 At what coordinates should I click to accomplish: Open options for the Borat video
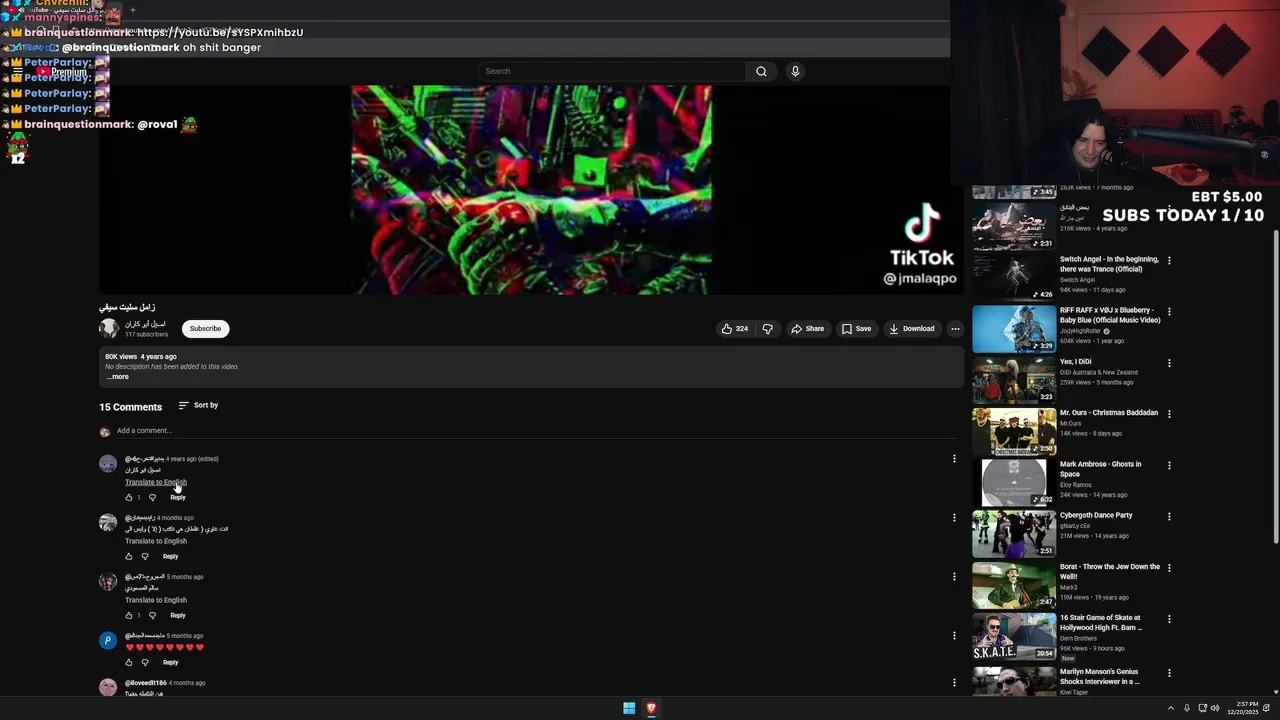coord(1169,568)
